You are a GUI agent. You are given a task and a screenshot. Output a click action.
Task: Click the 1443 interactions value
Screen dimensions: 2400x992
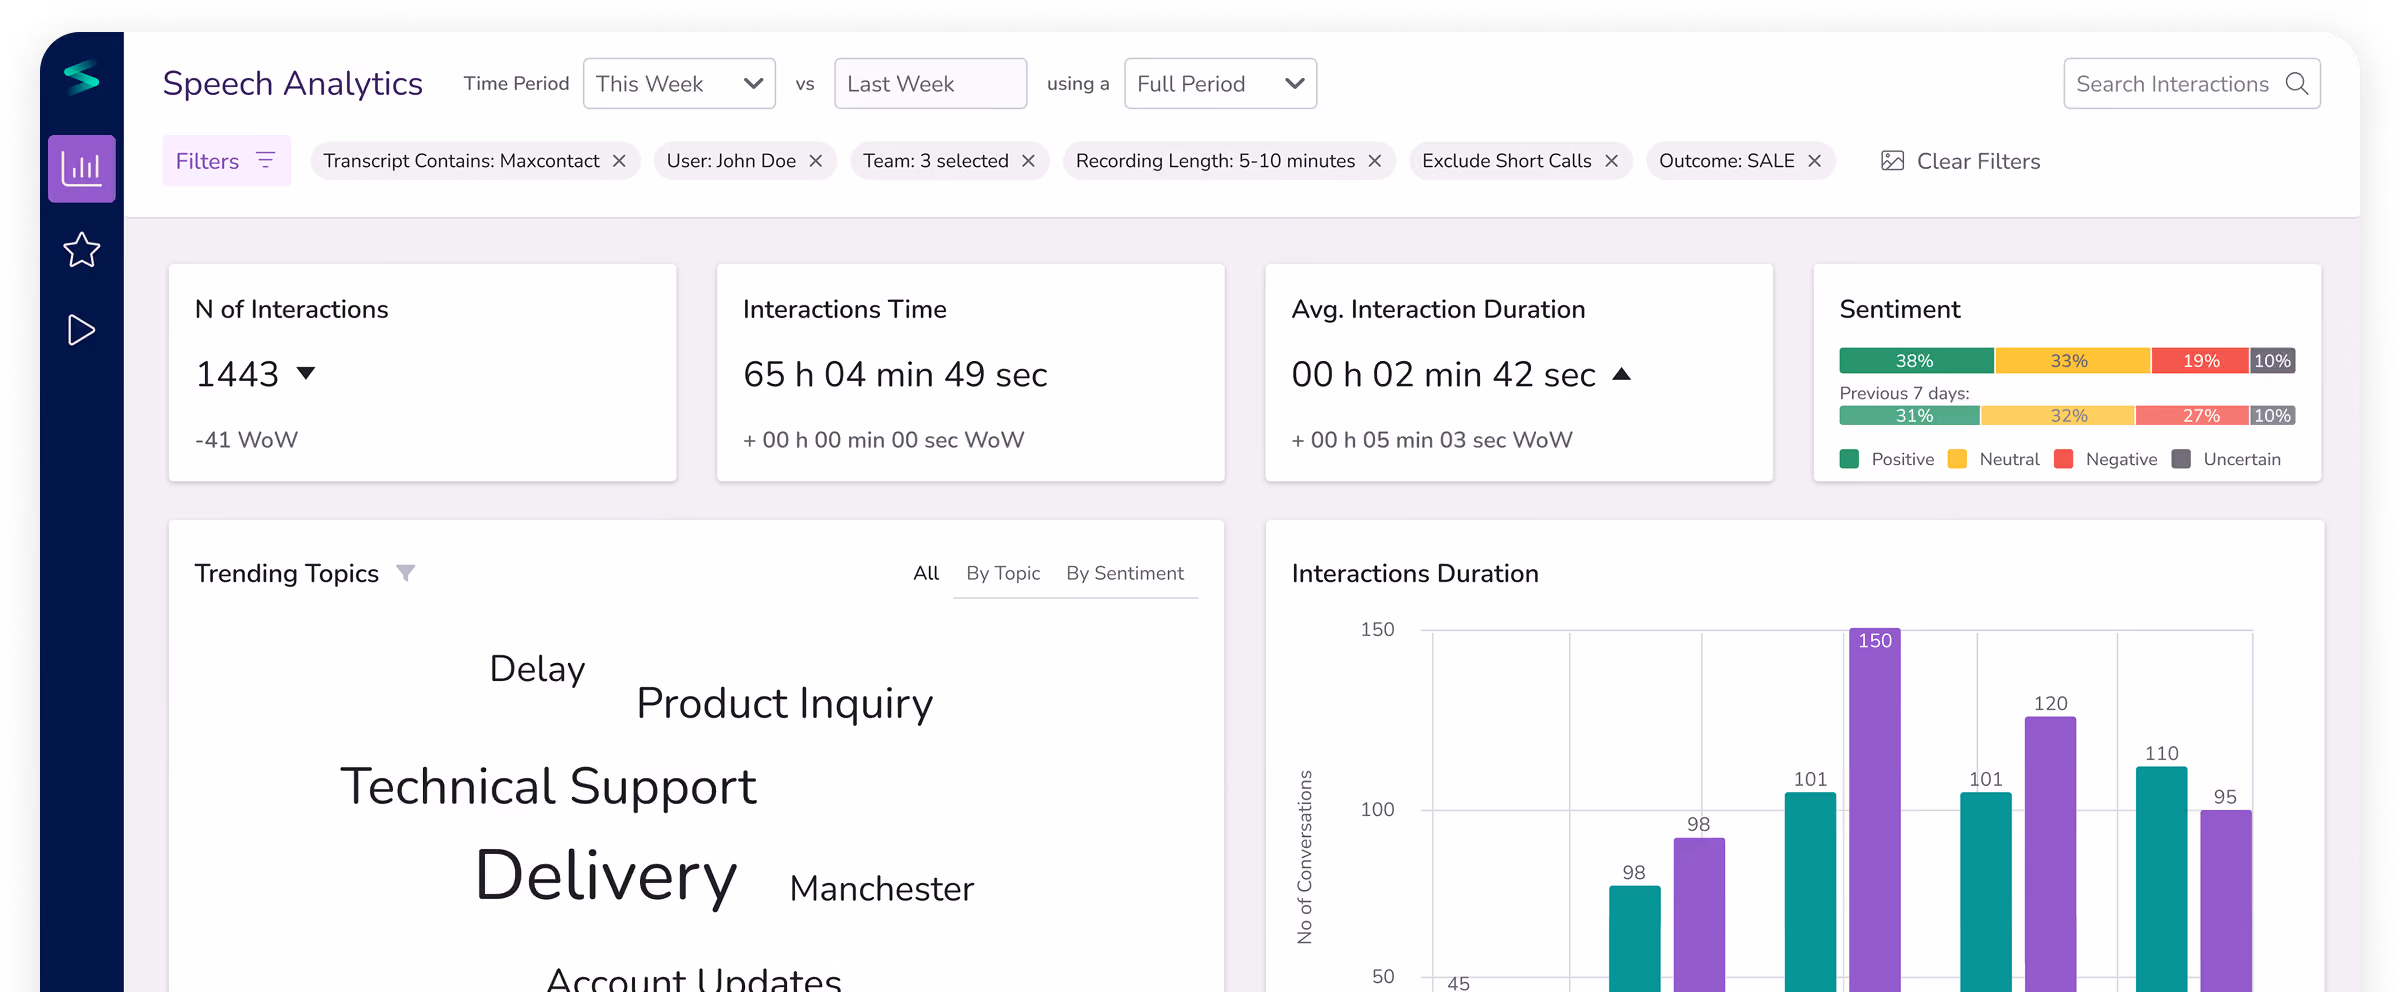(237, 374)
